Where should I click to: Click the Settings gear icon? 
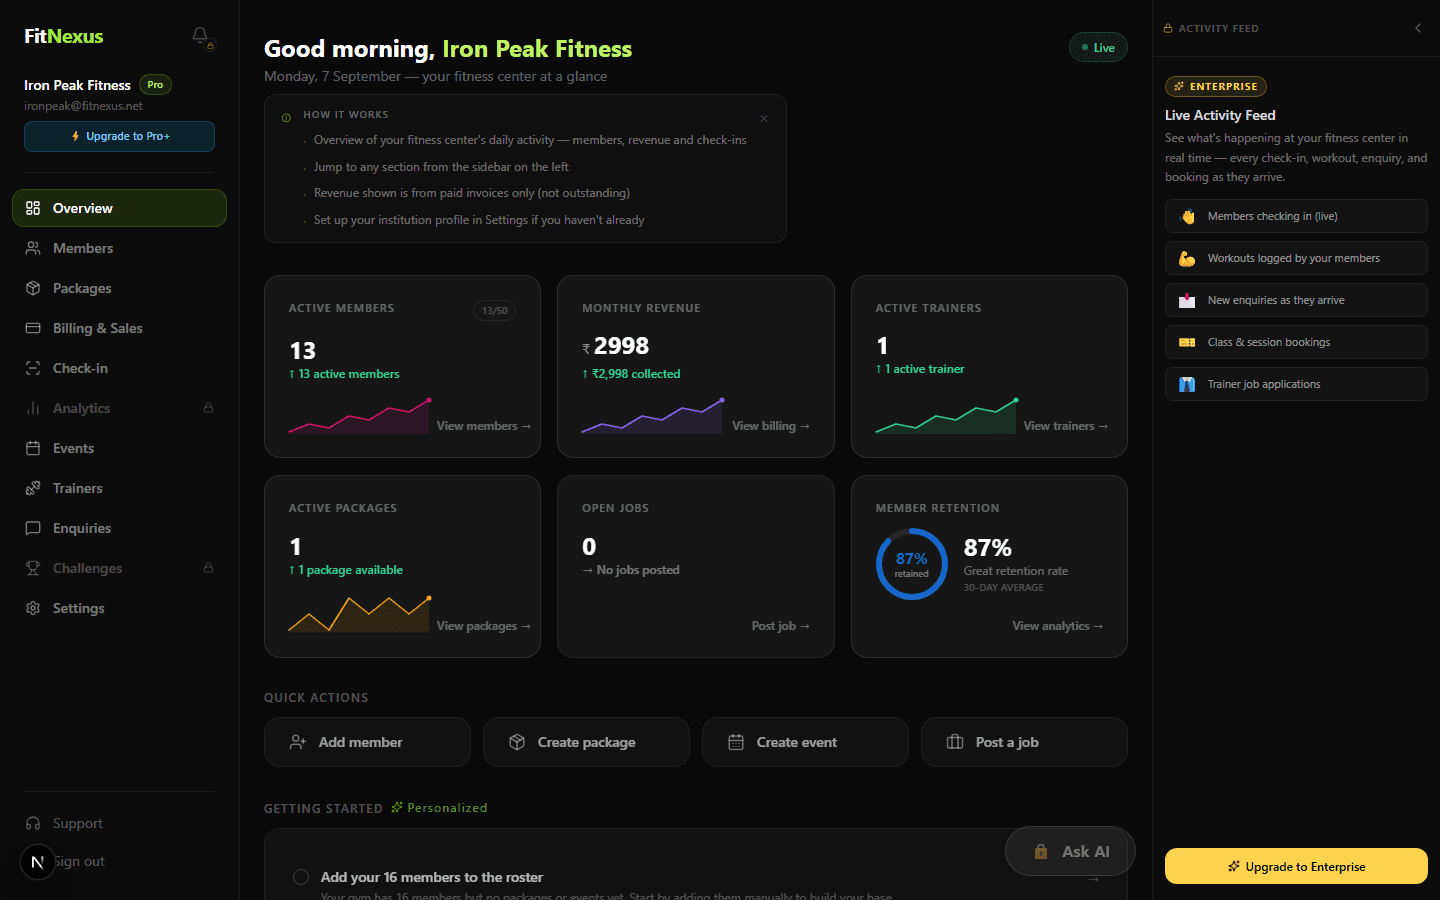tap(33, 608)
